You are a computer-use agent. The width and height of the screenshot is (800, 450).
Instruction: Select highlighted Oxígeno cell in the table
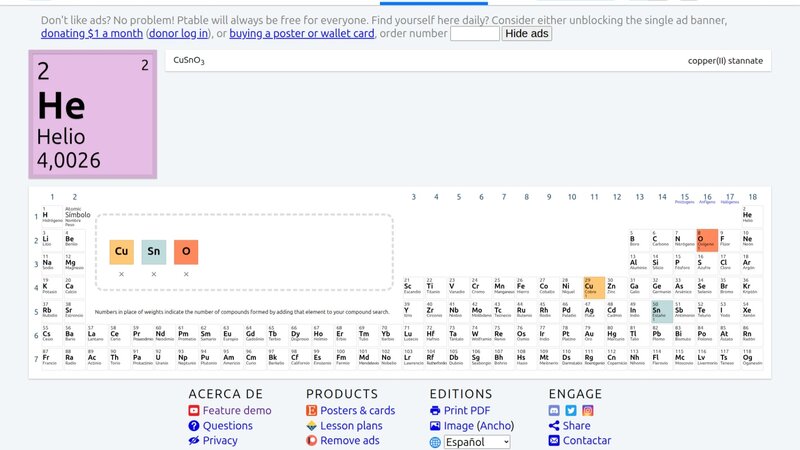(707, 240)
